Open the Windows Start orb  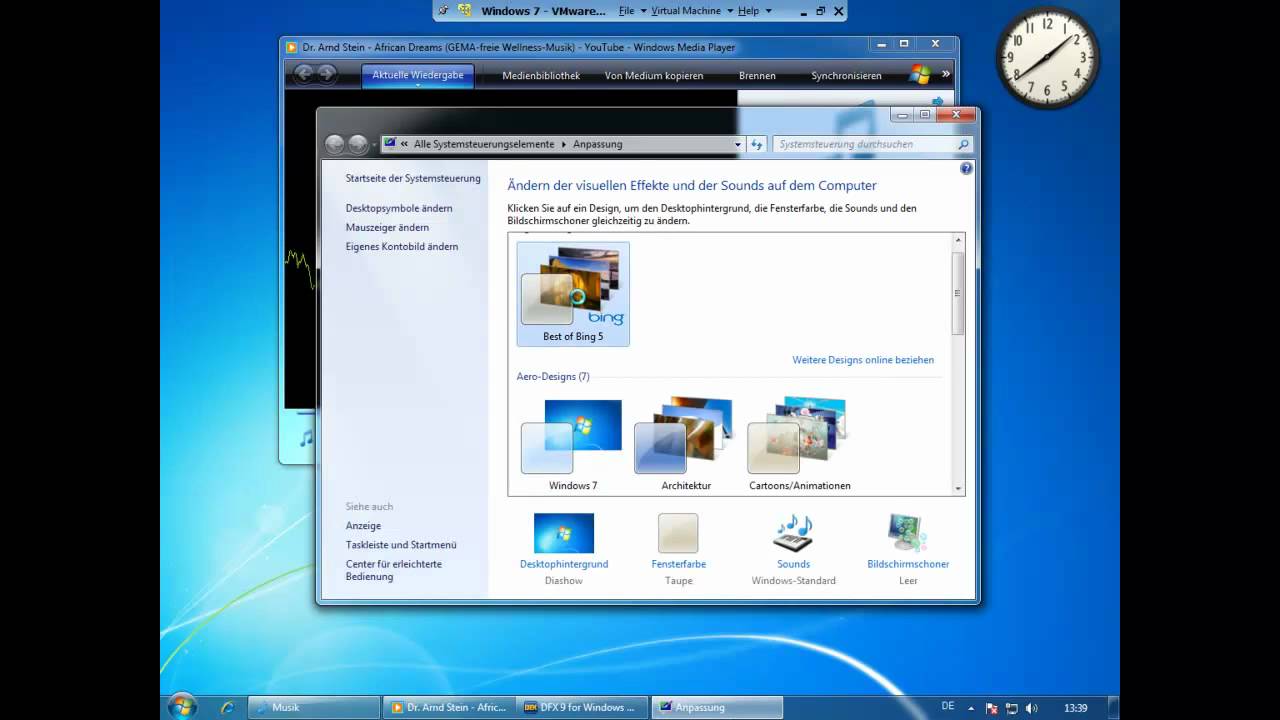pyautogui.click(x=182, y=707)
